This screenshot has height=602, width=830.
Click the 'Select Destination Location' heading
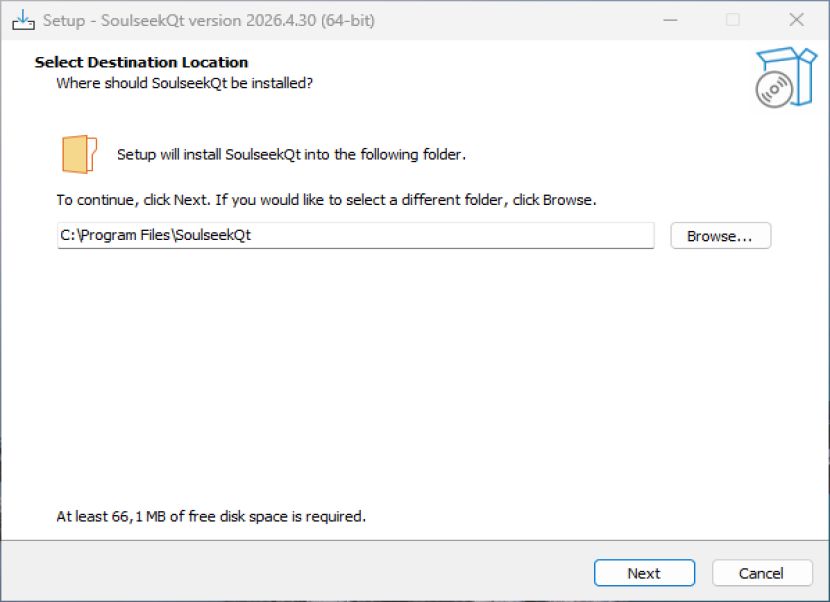coord(141,62)
